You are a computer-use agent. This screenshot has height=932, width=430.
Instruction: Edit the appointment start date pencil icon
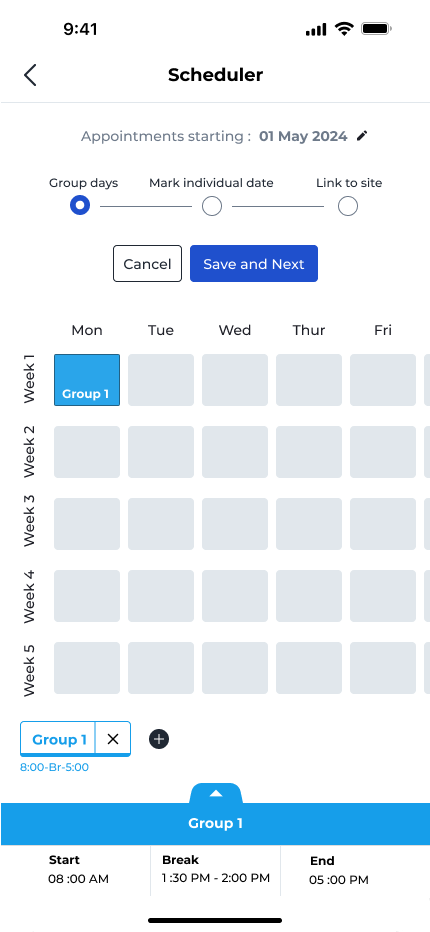(x=362, y=136)
